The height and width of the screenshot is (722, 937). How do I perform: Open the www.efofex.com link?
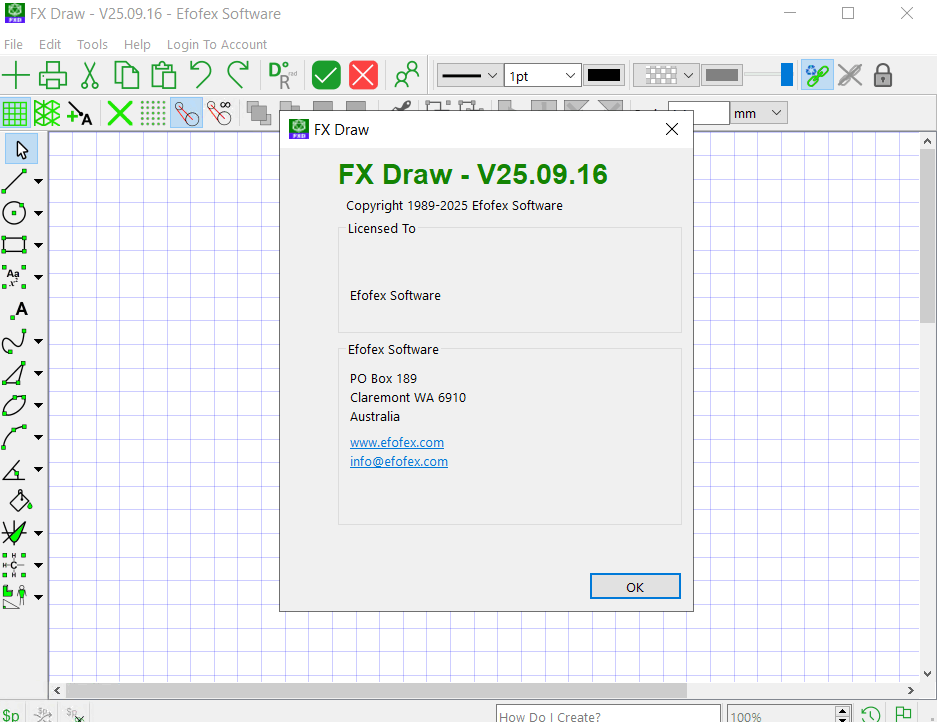(x=397, y=443)
